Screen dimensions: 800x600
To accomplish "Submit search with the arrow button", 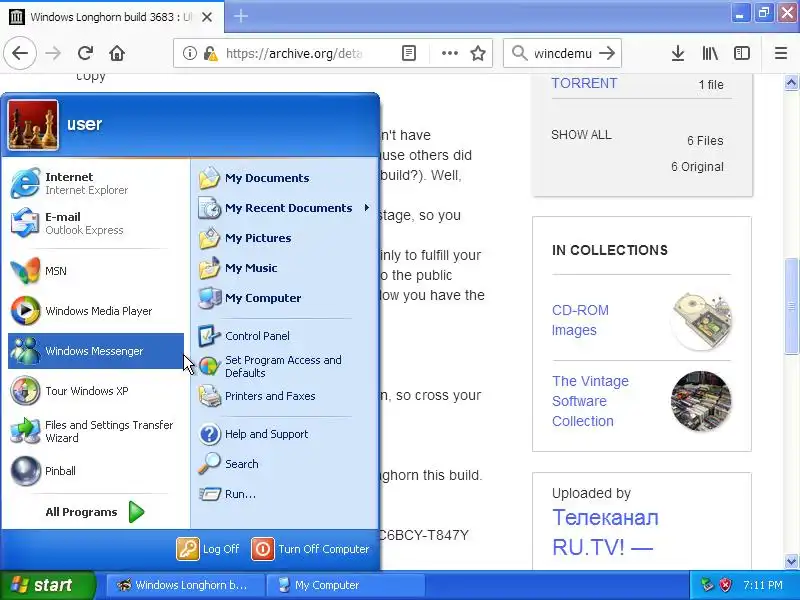I will pos(607,53).
